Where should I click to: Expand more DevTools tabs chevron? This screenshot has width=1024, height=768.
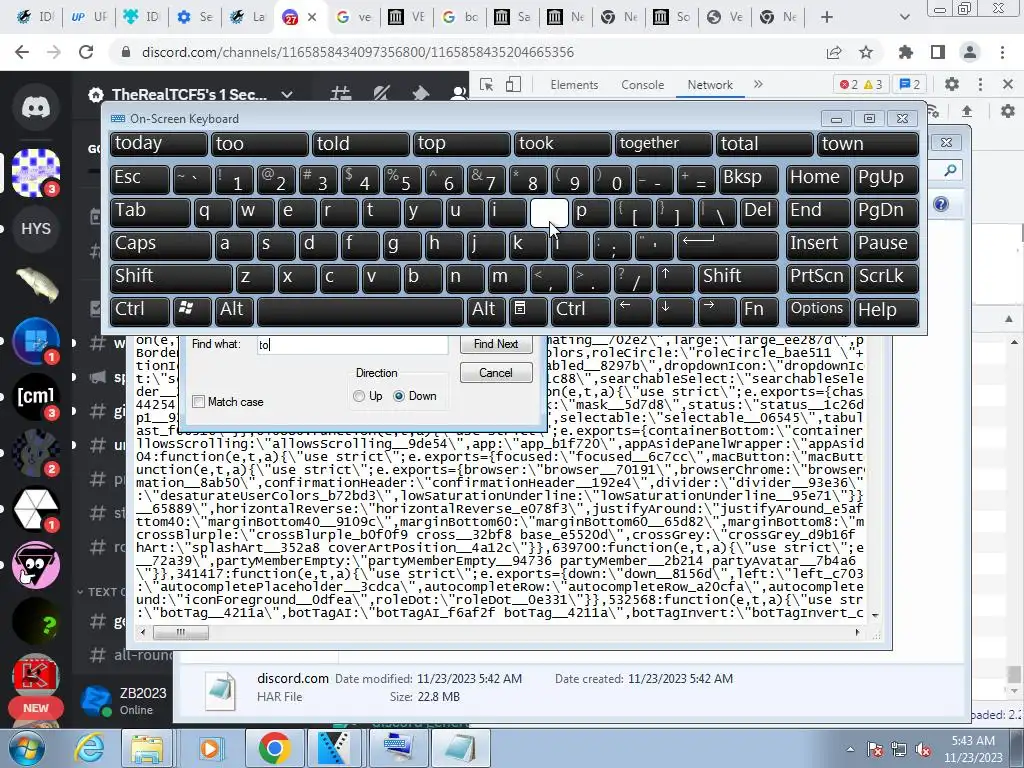pos(758,84)
